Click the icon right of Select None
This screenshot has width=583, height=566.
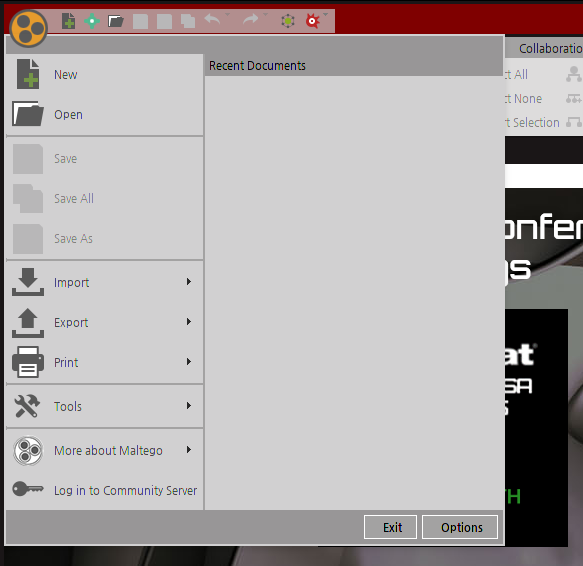(574, 99)
